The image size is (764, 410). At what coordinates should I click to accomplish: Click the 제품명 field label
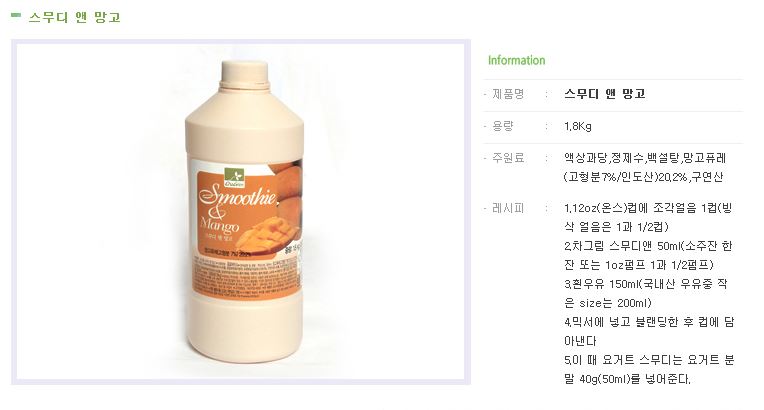click(508, 94)
